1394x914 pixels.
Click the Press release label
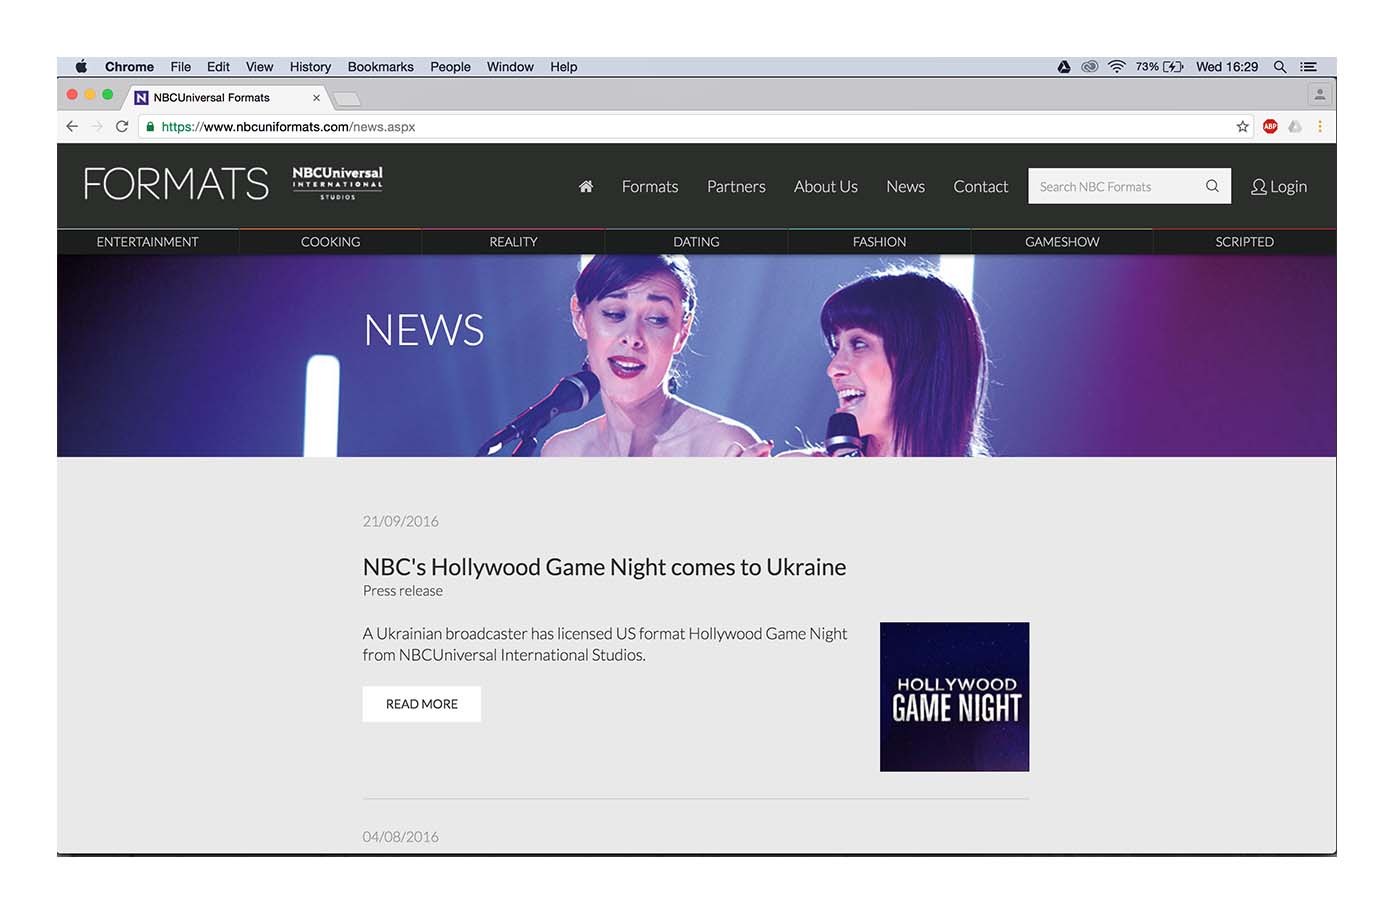tap(402, 591)
